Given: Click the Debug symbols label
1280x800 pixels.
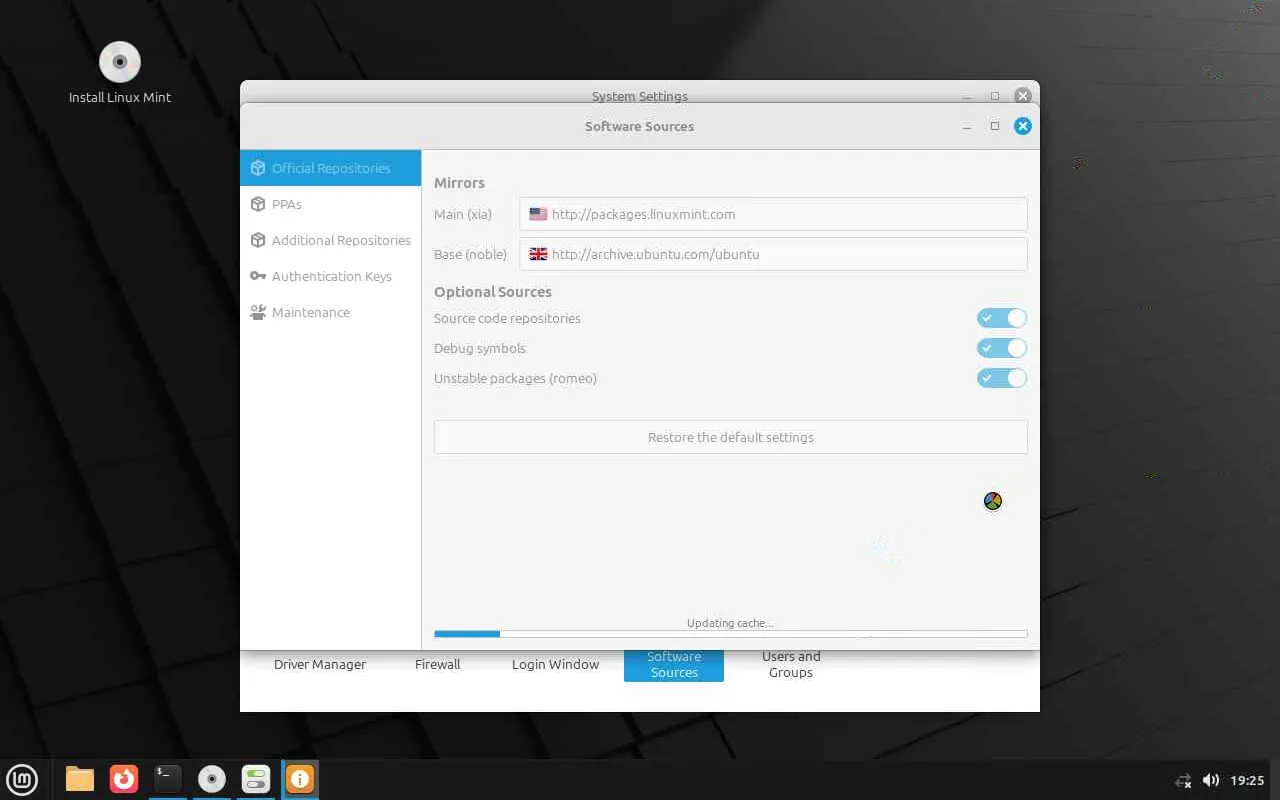Looking at the screenshot, I should [x=480, y=348].
